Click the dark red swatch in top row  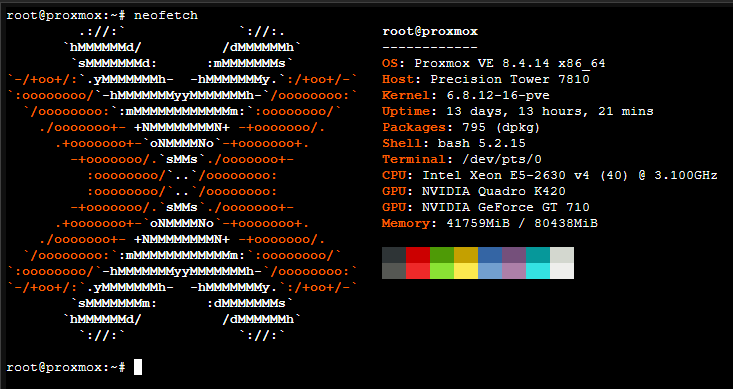(418, 255)
